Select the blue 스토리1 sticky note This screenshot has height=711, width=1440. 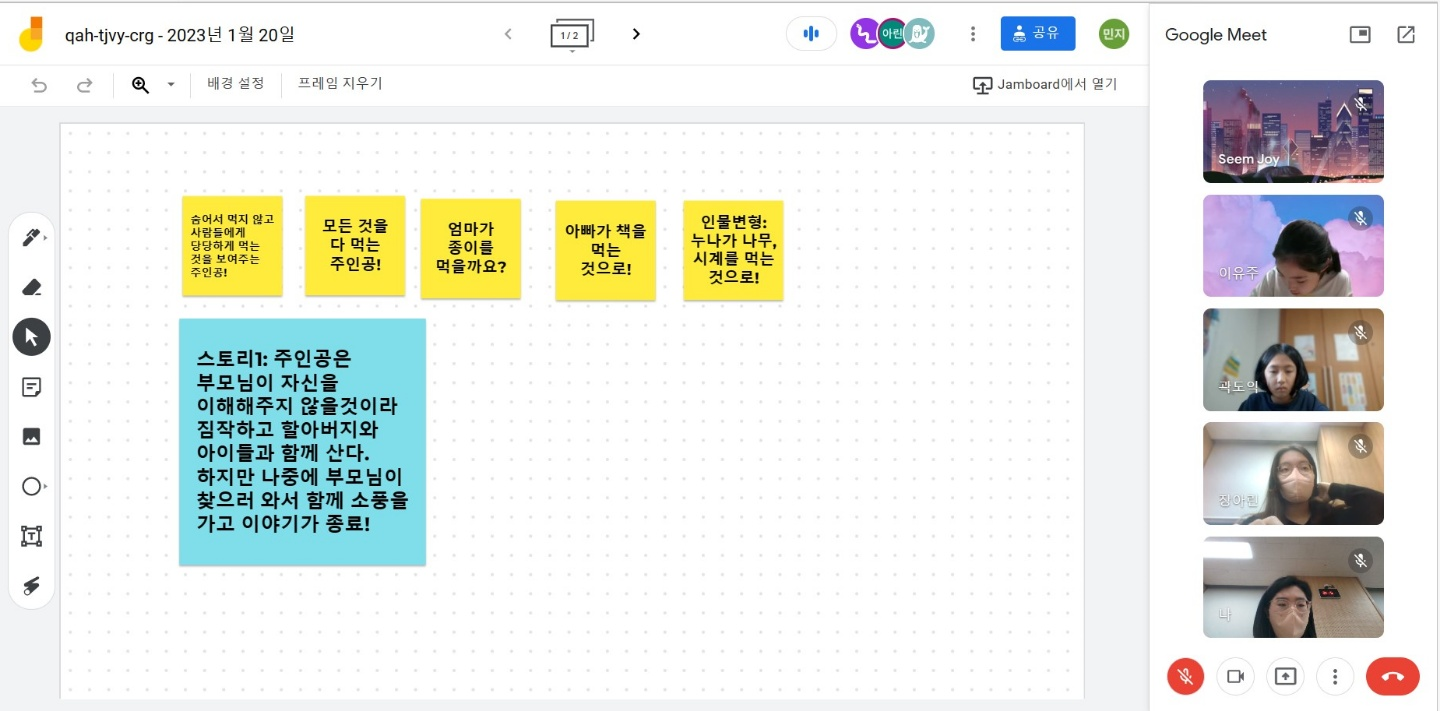(x=302, y=442)
